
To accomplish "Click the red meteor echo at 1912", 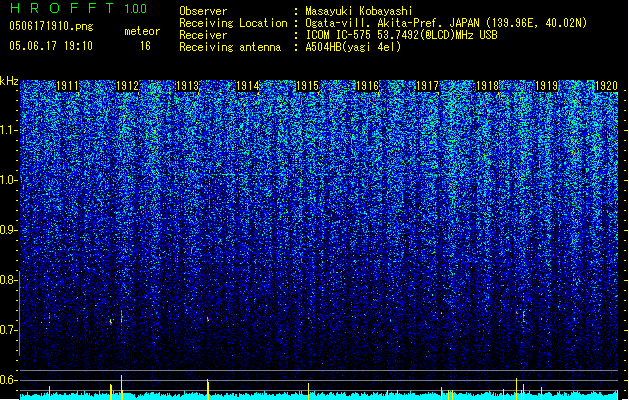I will click(x=122, y=317).
